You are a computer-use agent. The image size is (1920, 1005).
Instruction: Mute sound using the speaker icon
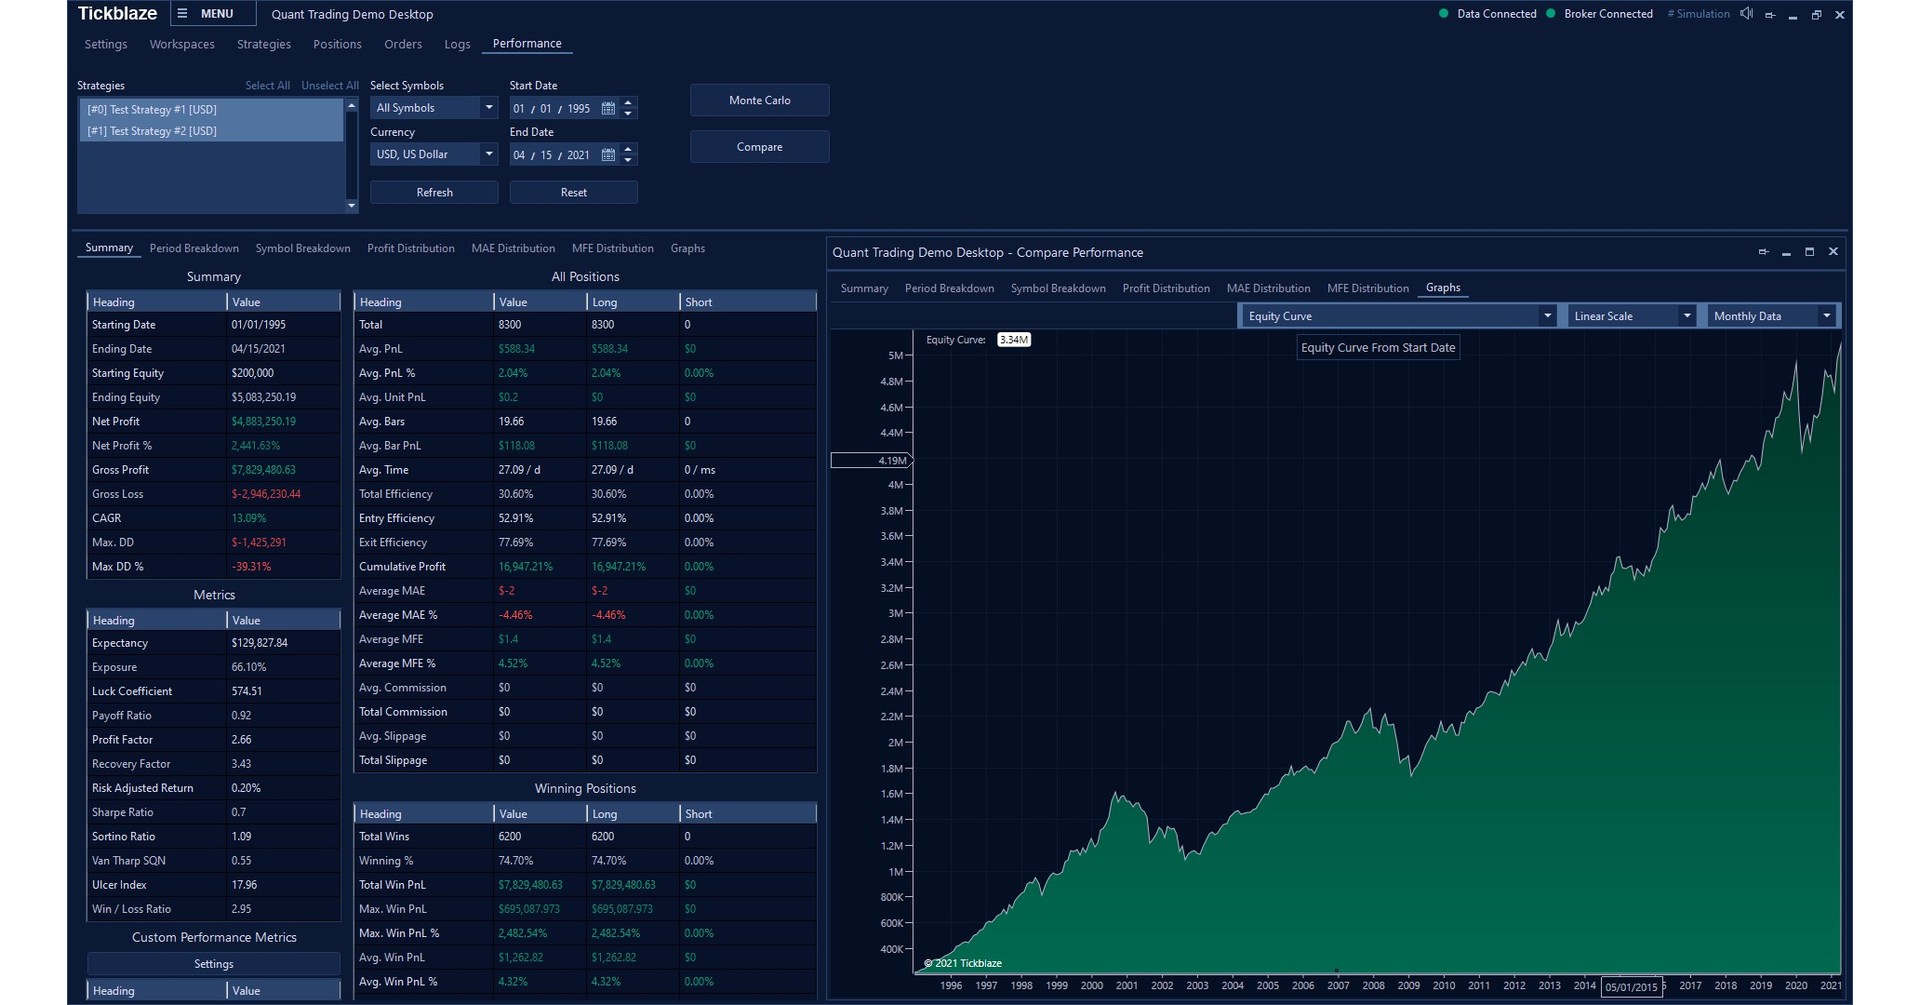click(x=1745, y=13)
